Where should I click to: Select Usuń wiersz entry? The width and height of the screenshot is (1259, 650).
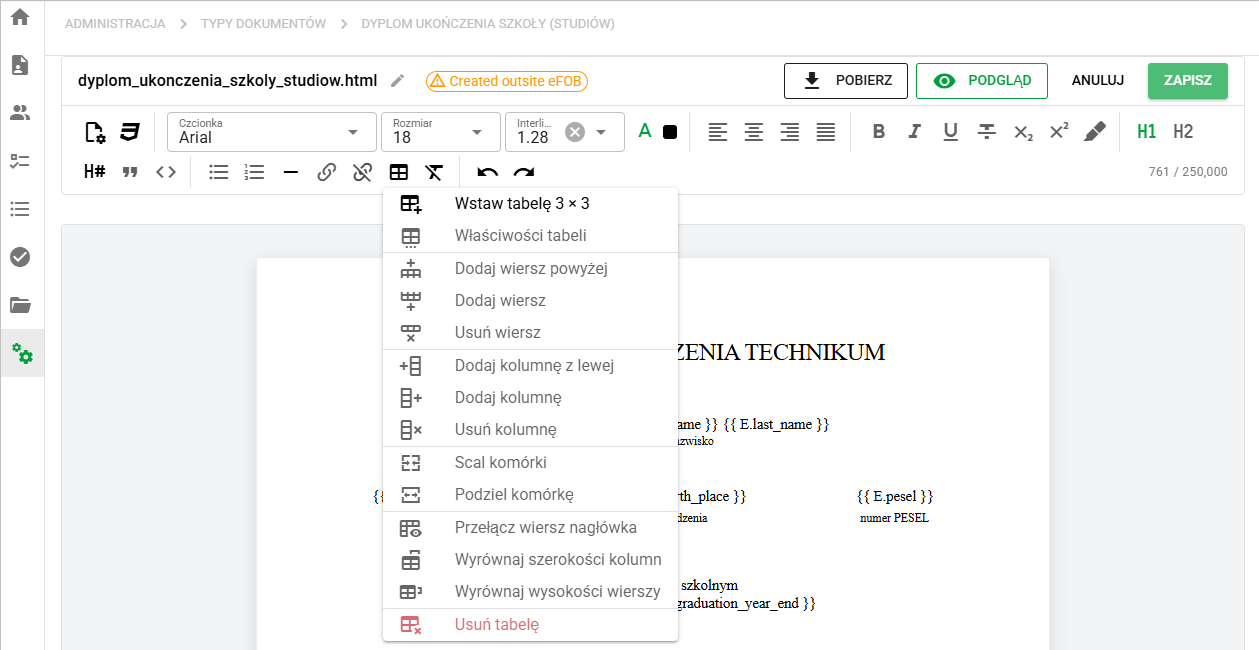tap(530, 333)
